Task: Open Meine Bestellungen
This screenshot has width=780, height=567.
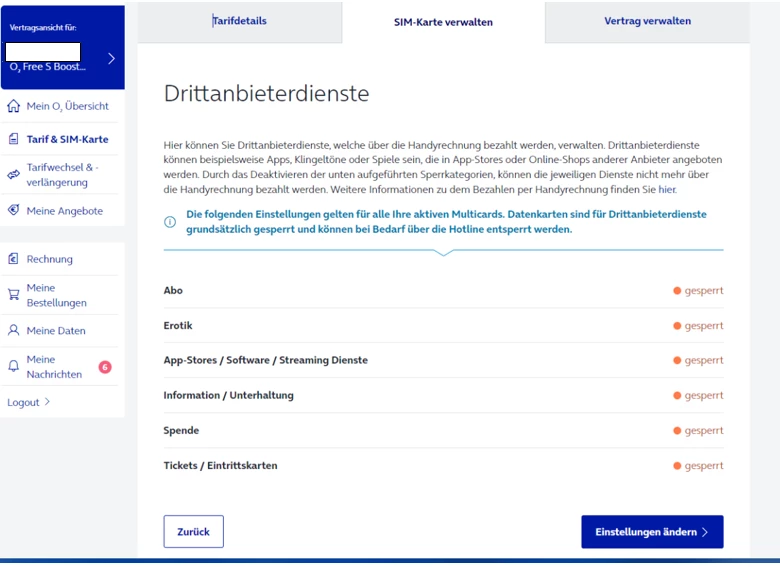Action: 59,295
